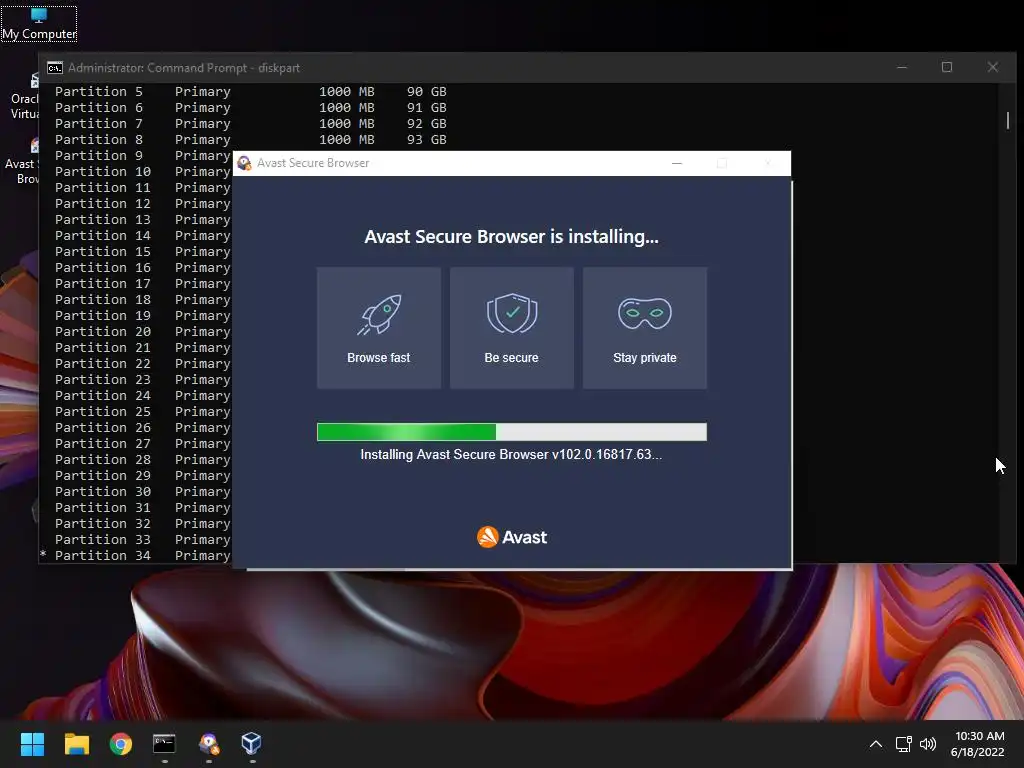Viewport: 1024px width, 768px height.
Task: Minimize the Avast Secure Browser installer
Action: pyautogui.click(x=677, y=163)
